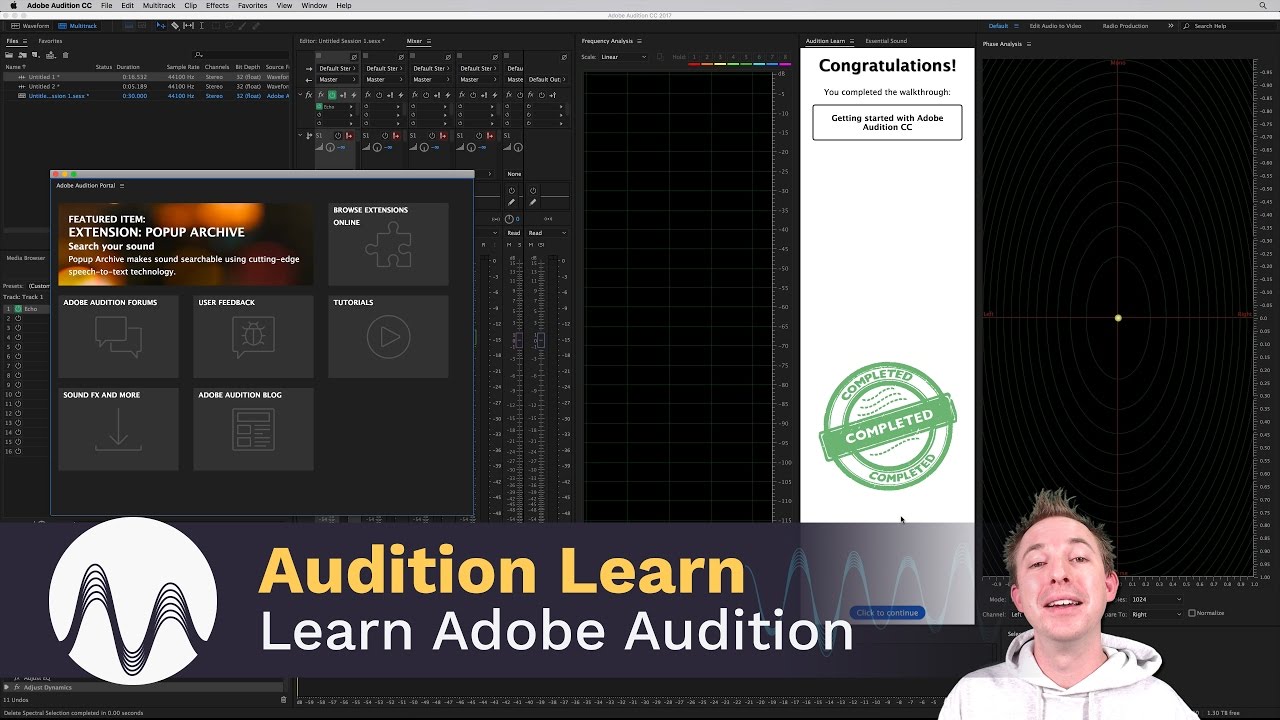Open the Sound FX and More download tile
The height and width of the screenshot is (720, 1280).
tap(118, 429)
